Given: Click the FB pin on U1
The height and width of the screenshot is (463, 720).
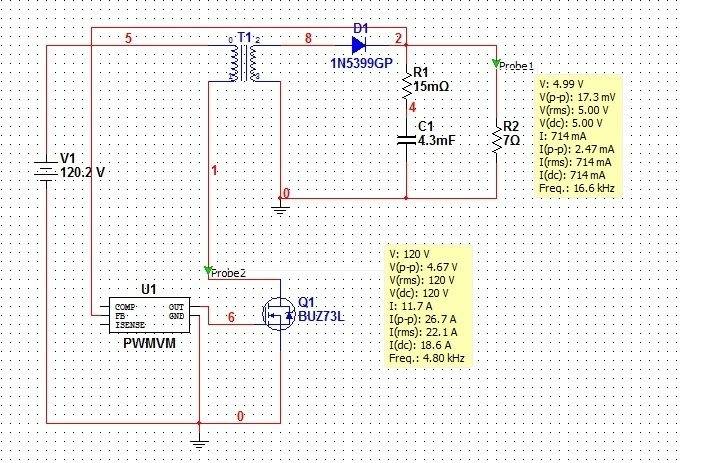Looking at the screenshot, I should (120, 316).
